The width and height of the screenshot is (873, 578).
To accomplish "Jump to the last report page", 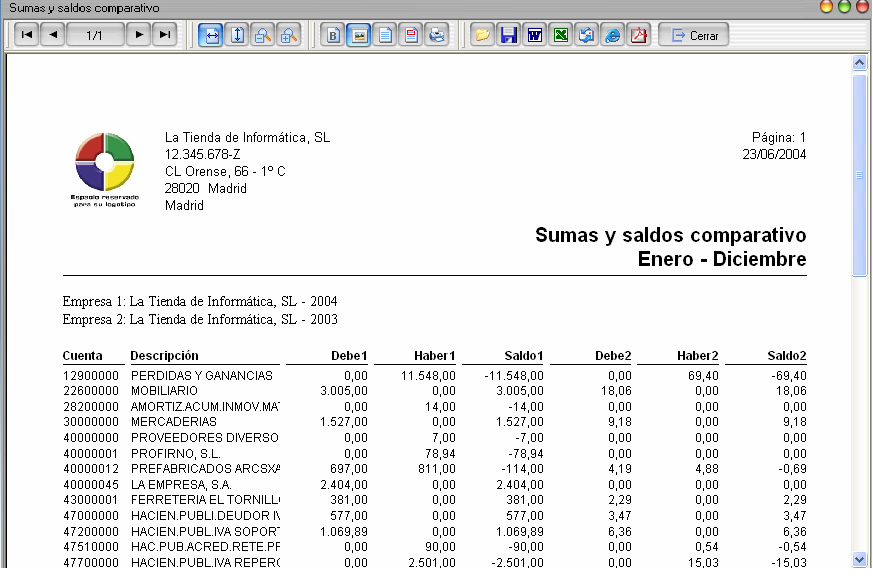I will coord(165,35).
